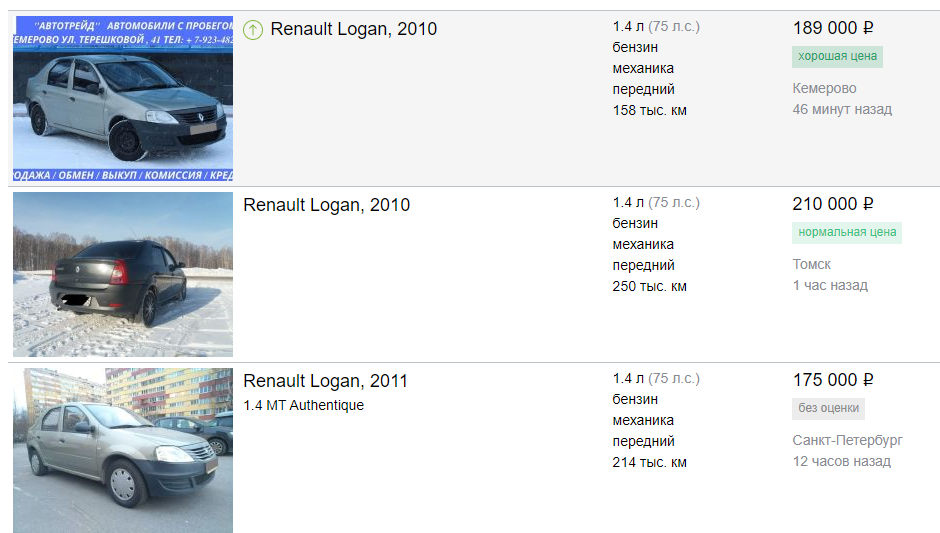Screen dimensions: 940x533
Task: Click the '1.4 MT Authentique' trim subtitle
Action: [303, 405]
